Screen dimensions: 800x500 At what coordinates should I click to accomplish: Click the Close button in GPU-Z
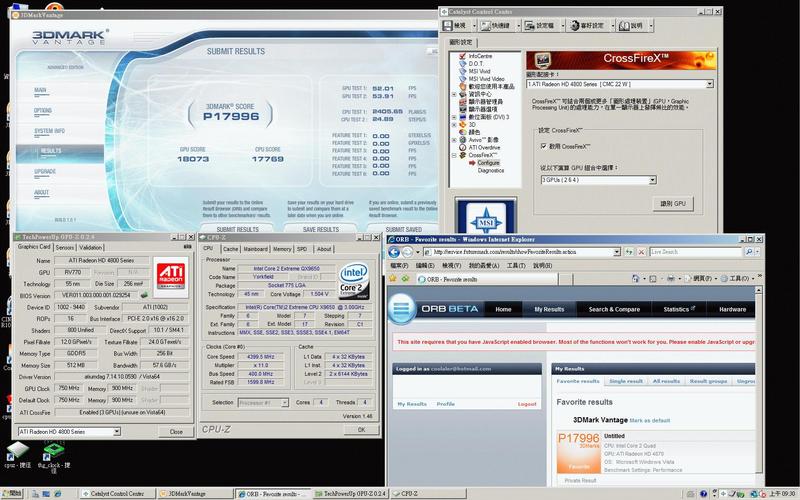click(176, 432)
